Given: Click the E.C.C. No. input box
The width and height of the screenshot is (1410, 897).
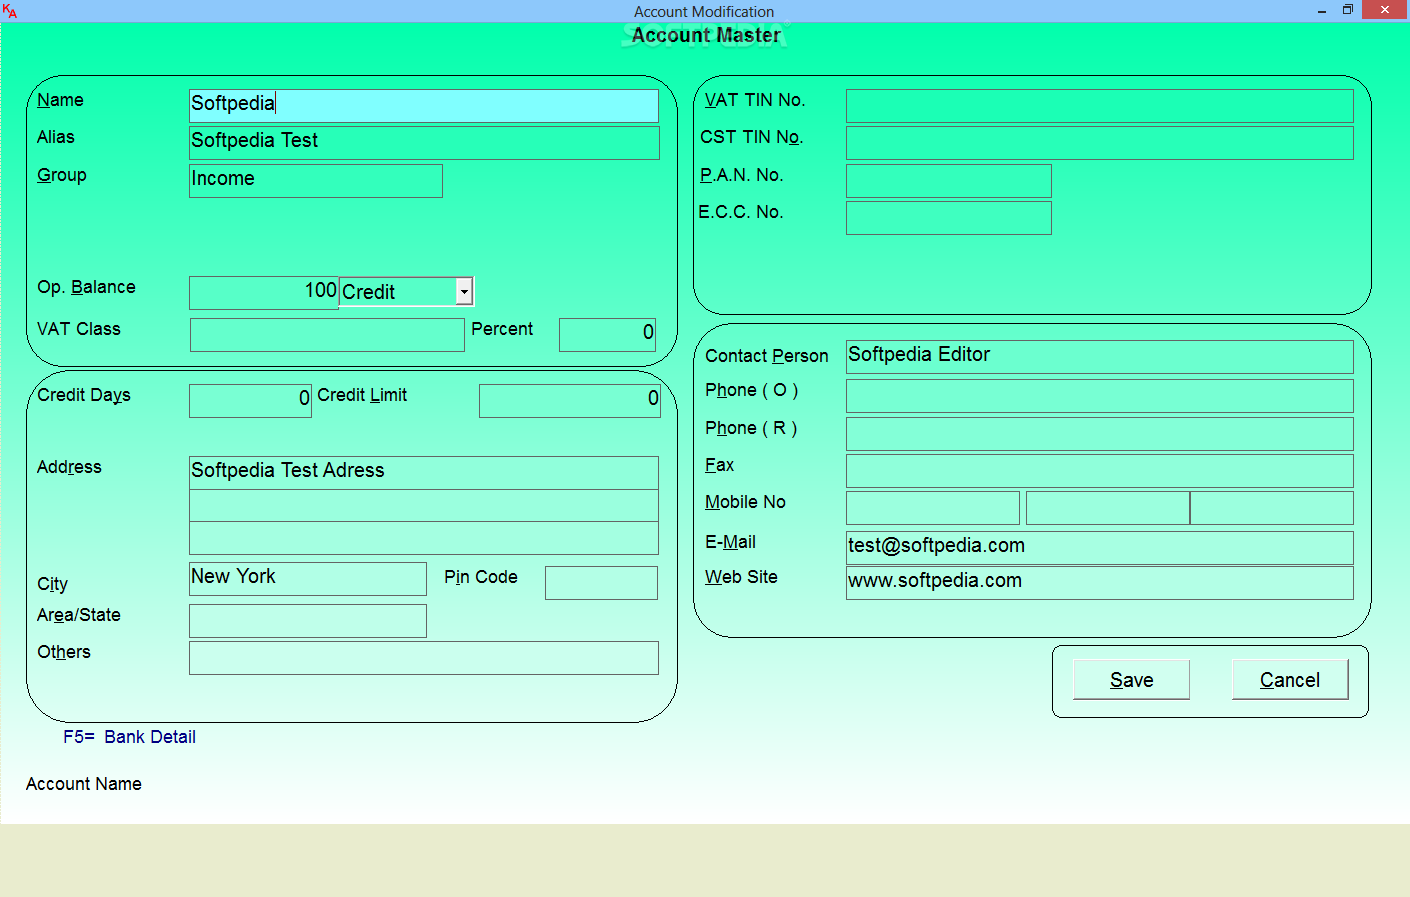Looking at the screenshot, I should pos(949,218).
